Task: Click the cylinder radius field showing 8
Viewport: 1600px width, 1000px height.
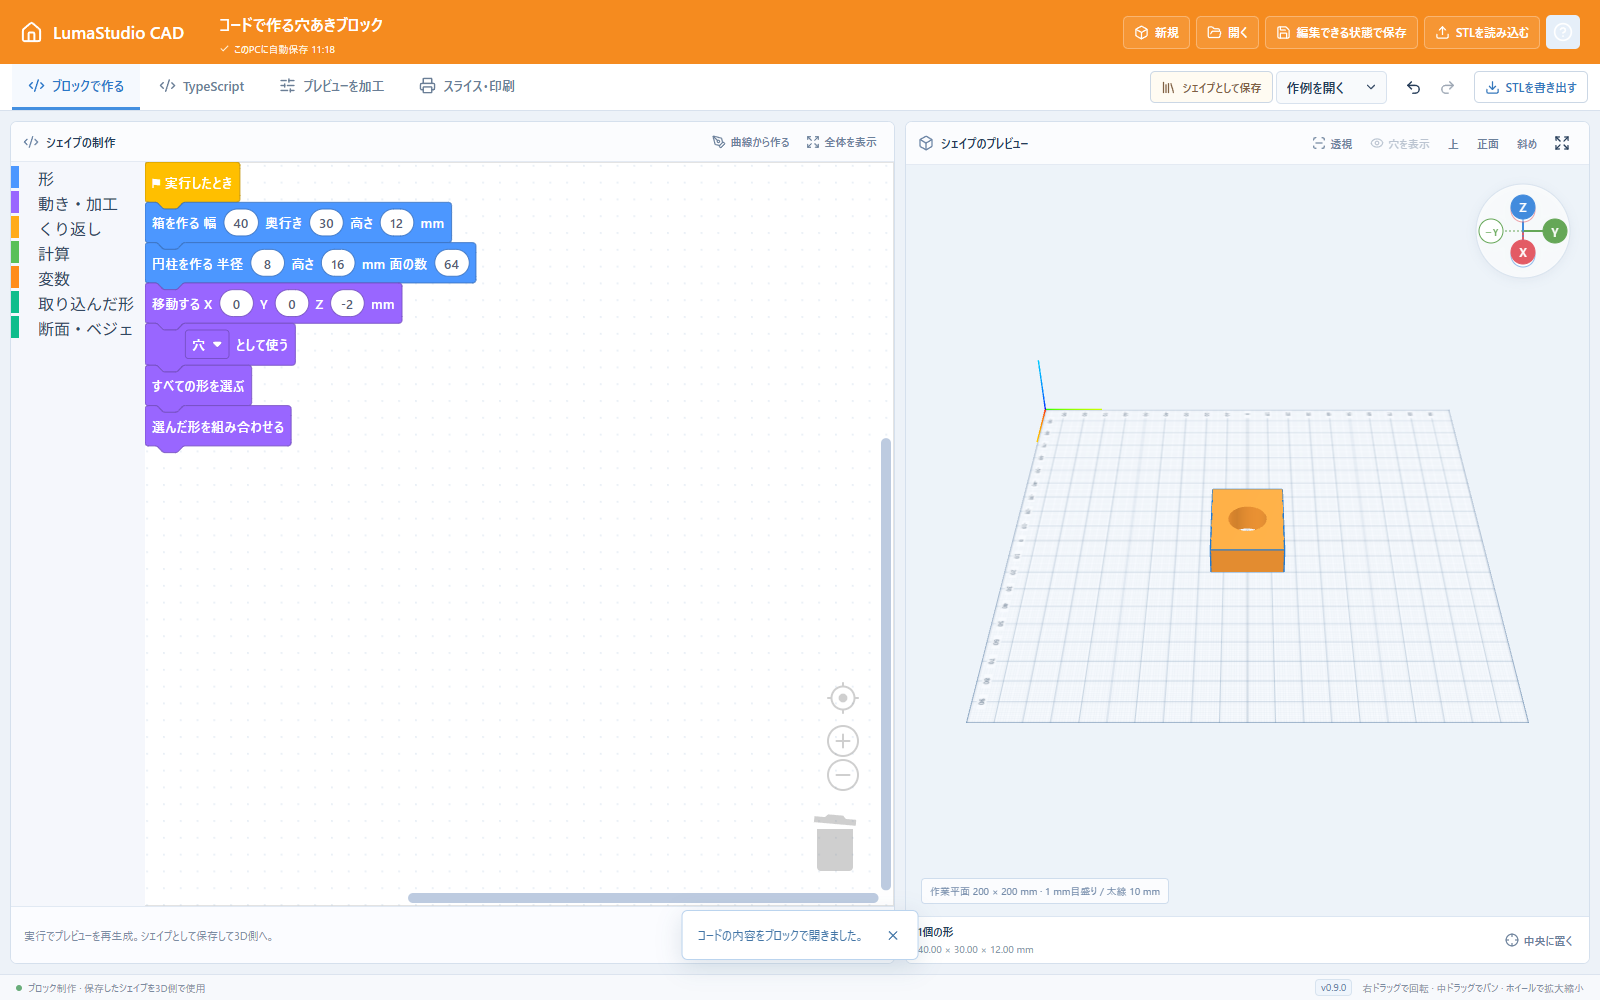Action: coord(267,264)
